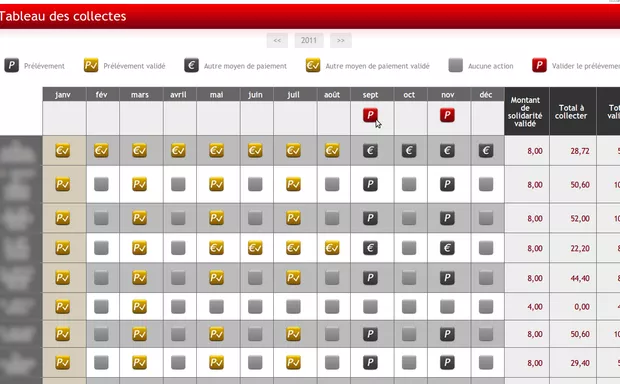Click déc euro icon in 28,72 row
Viewport: 620px width, 384px height.
[x=486, y=151]
